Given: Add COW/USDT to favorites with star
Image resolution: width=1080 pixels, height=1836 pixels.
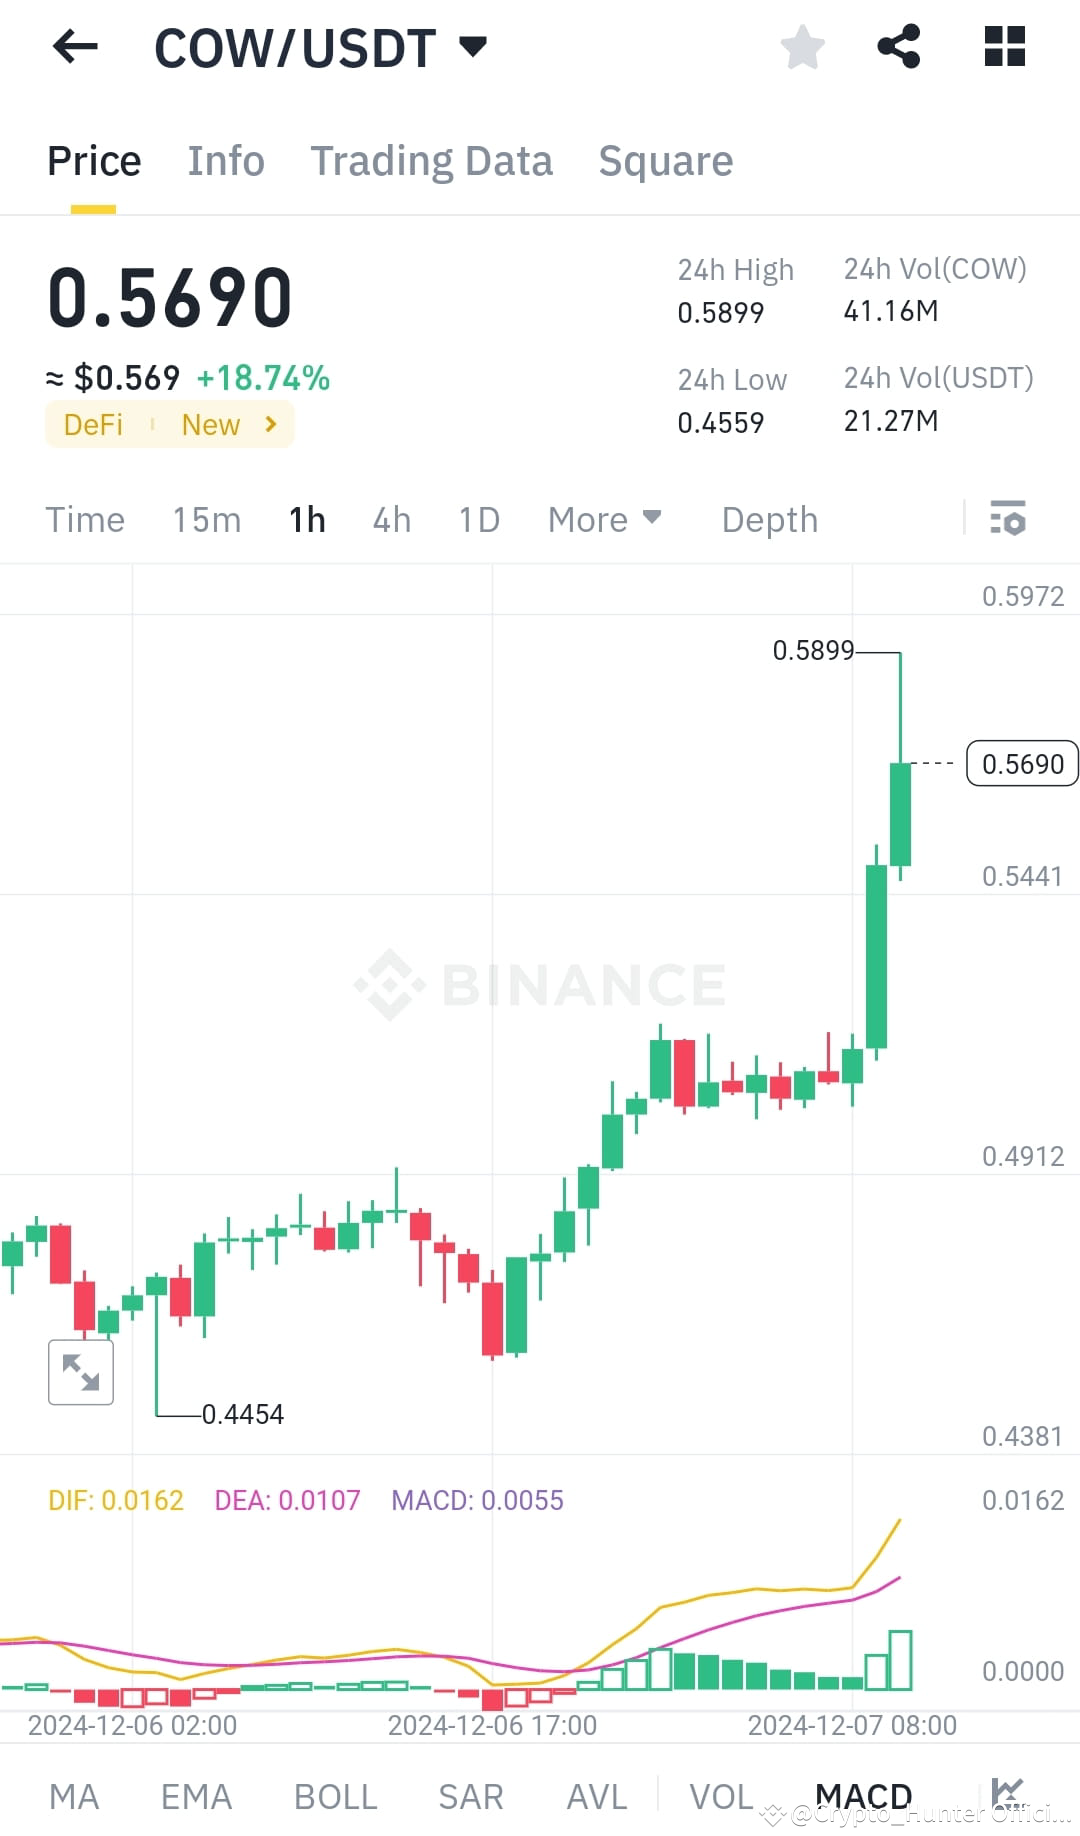Looking at the screenshot, I should point(803,46).
